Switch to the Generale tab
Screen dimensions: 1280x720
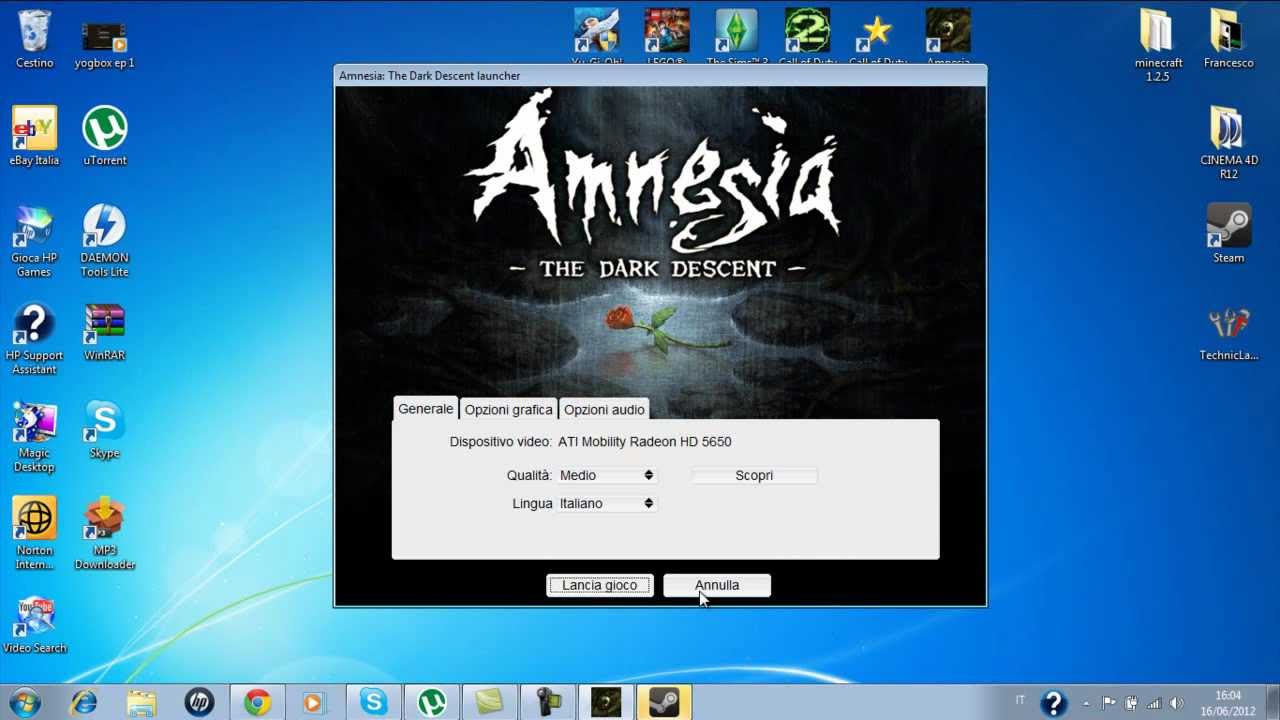point(425,409)
